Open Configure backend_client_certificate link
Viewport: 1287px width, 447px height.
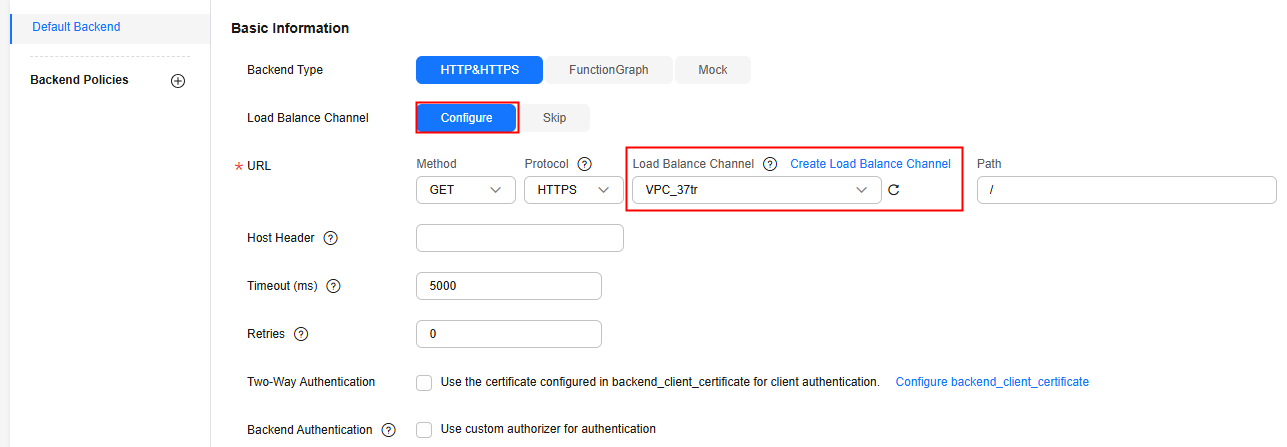coord(992,382)
